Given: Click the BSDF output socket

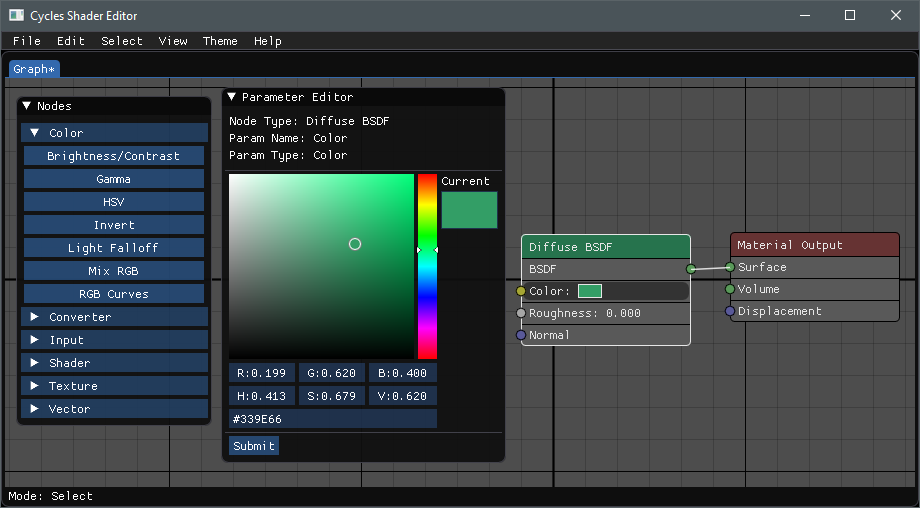Looking at the screenshot, I should click(691, 269).
